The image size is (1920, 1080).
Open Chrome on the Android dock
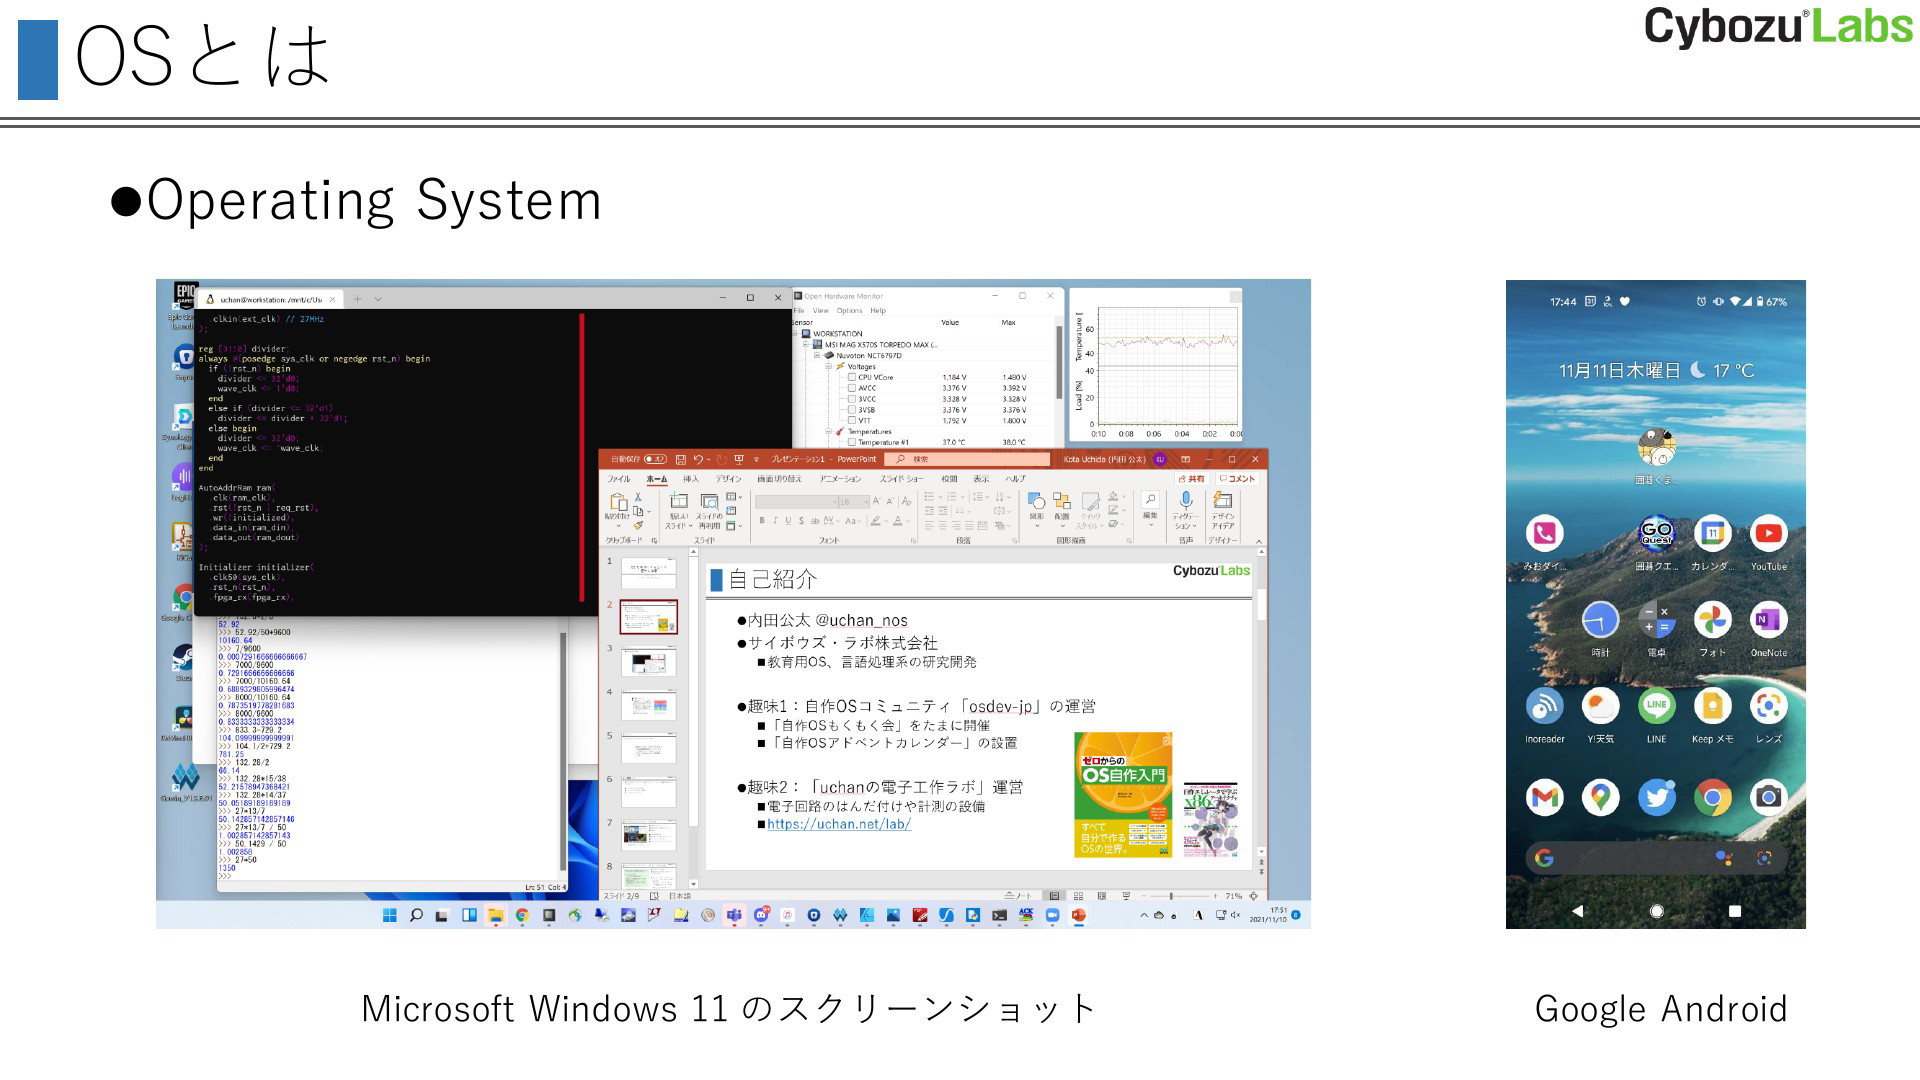coord(1713,797)
